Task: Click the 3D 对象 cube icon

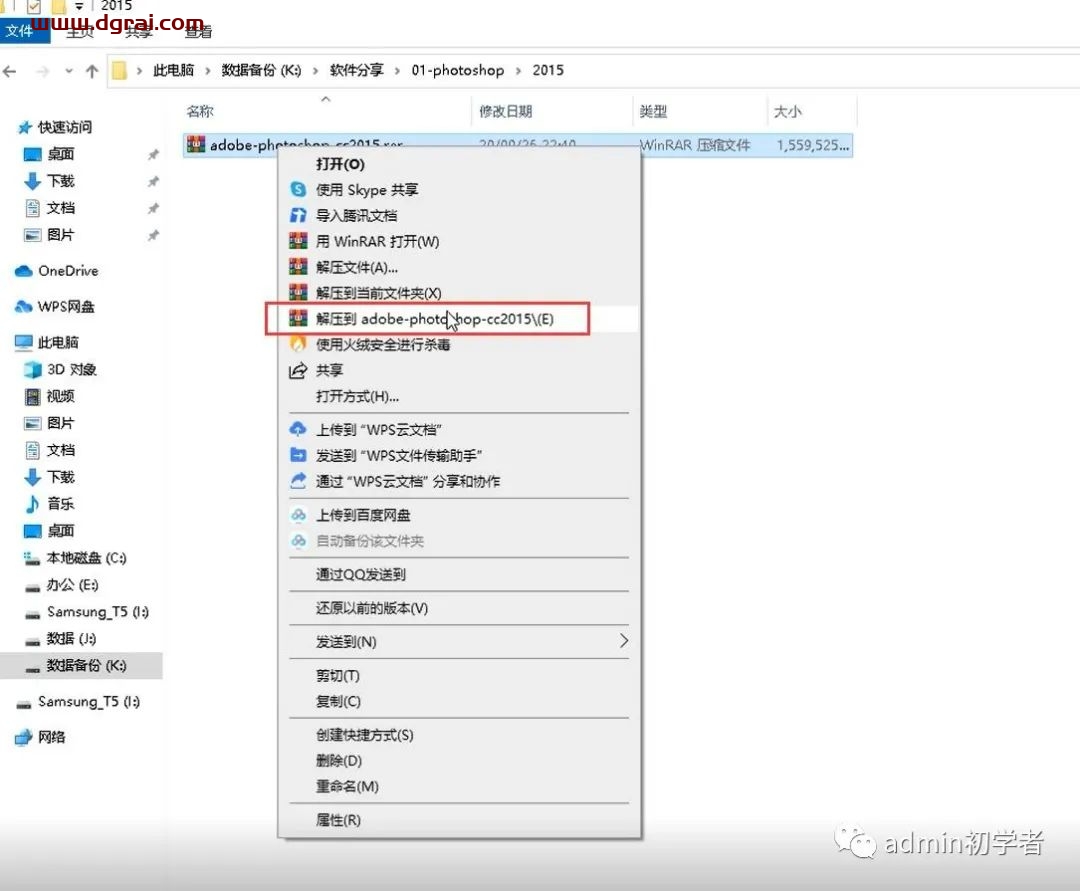Action: pos(32,370)
